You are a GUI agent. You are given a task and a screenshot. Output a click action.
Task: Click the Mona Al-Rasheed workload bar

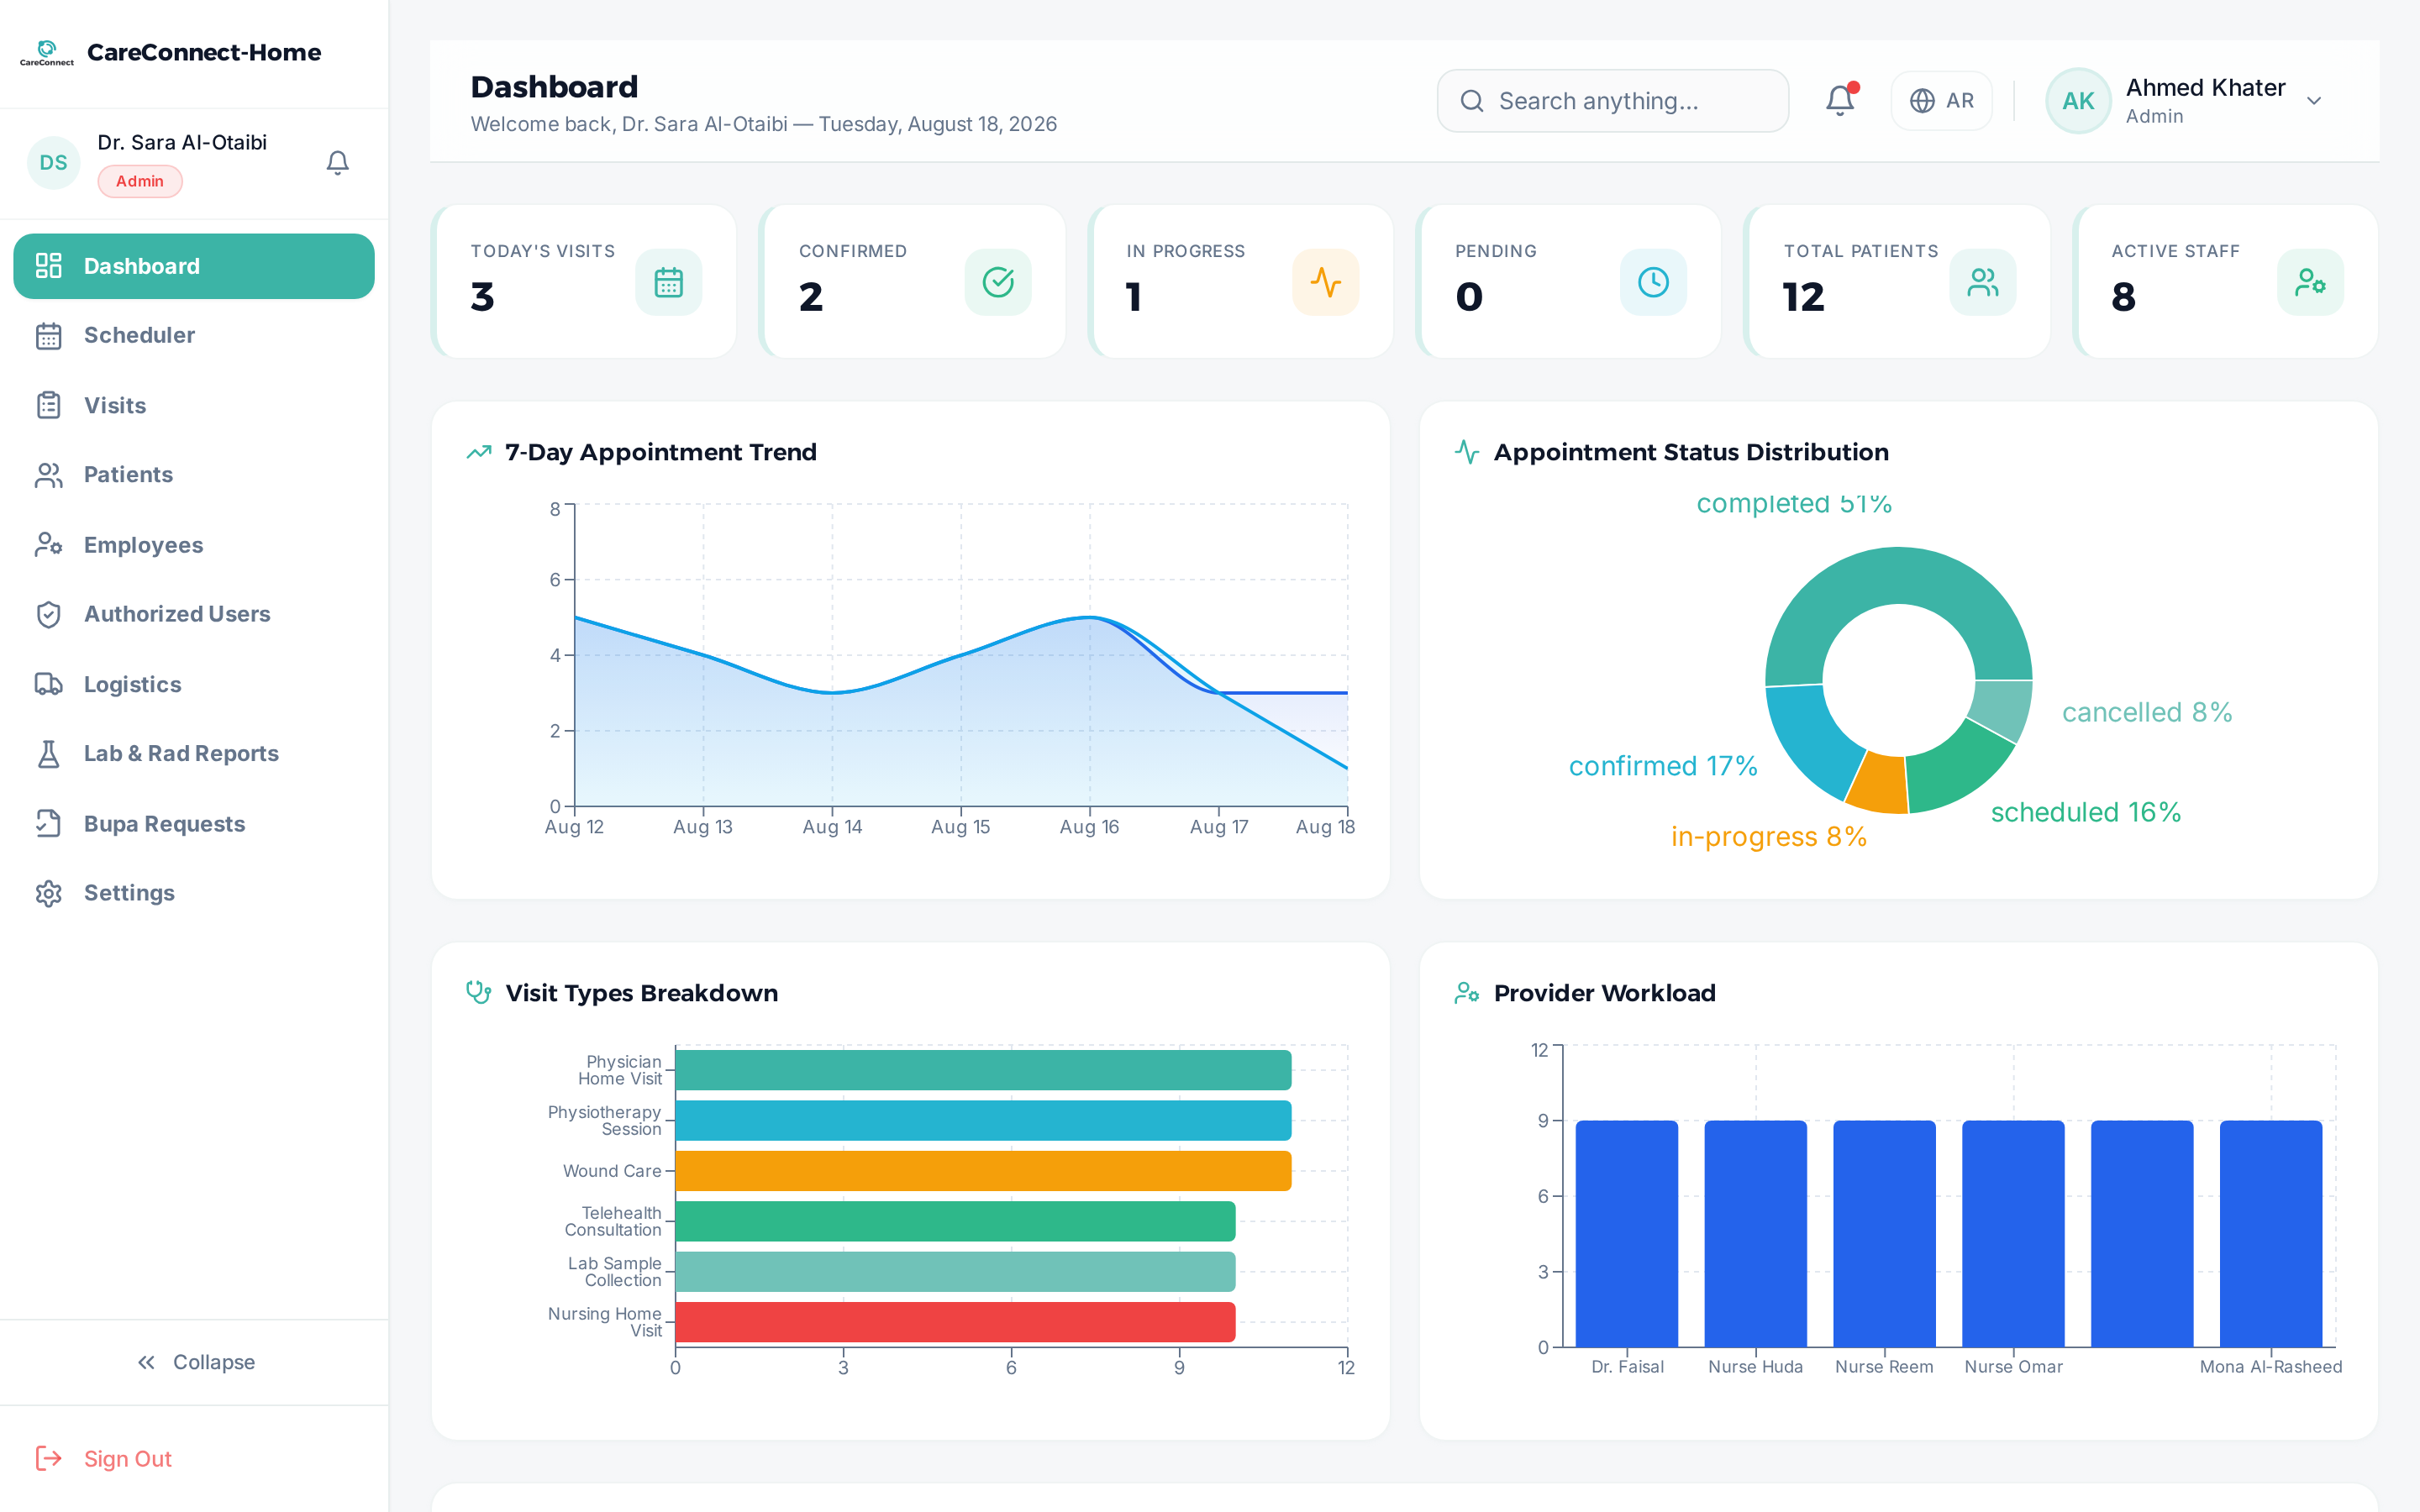pos(2270,1234)
